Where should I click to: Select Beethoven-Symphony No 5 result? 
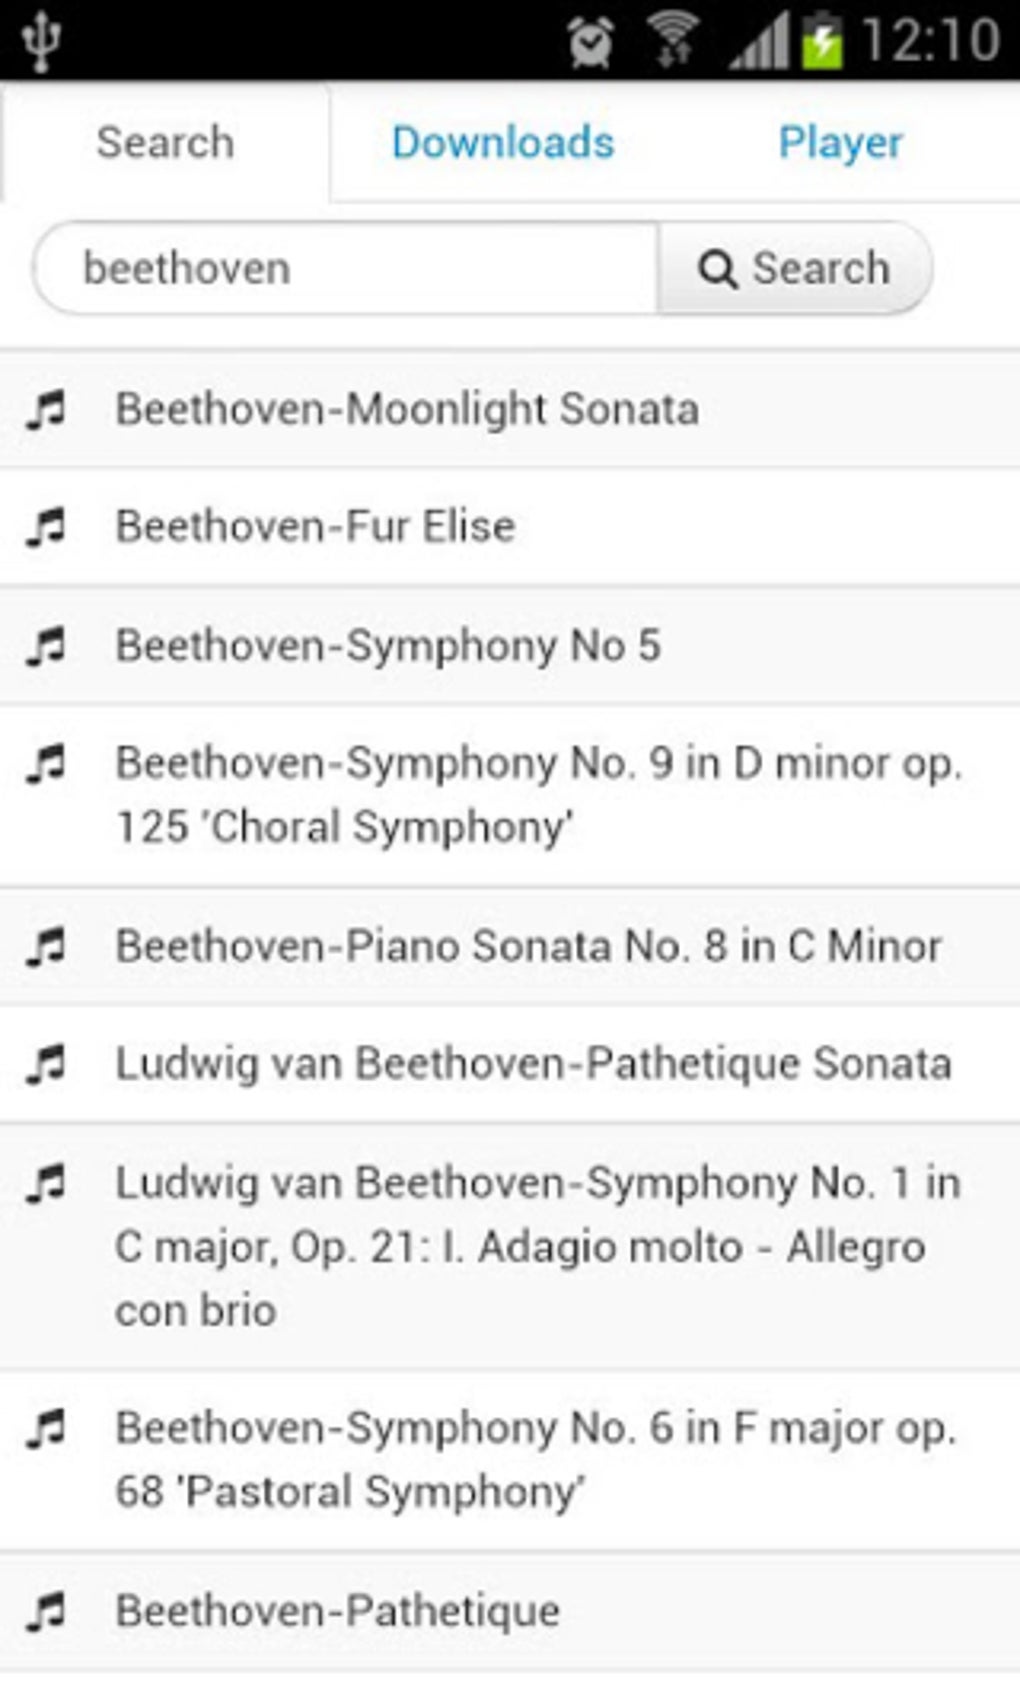coord(388,645)
